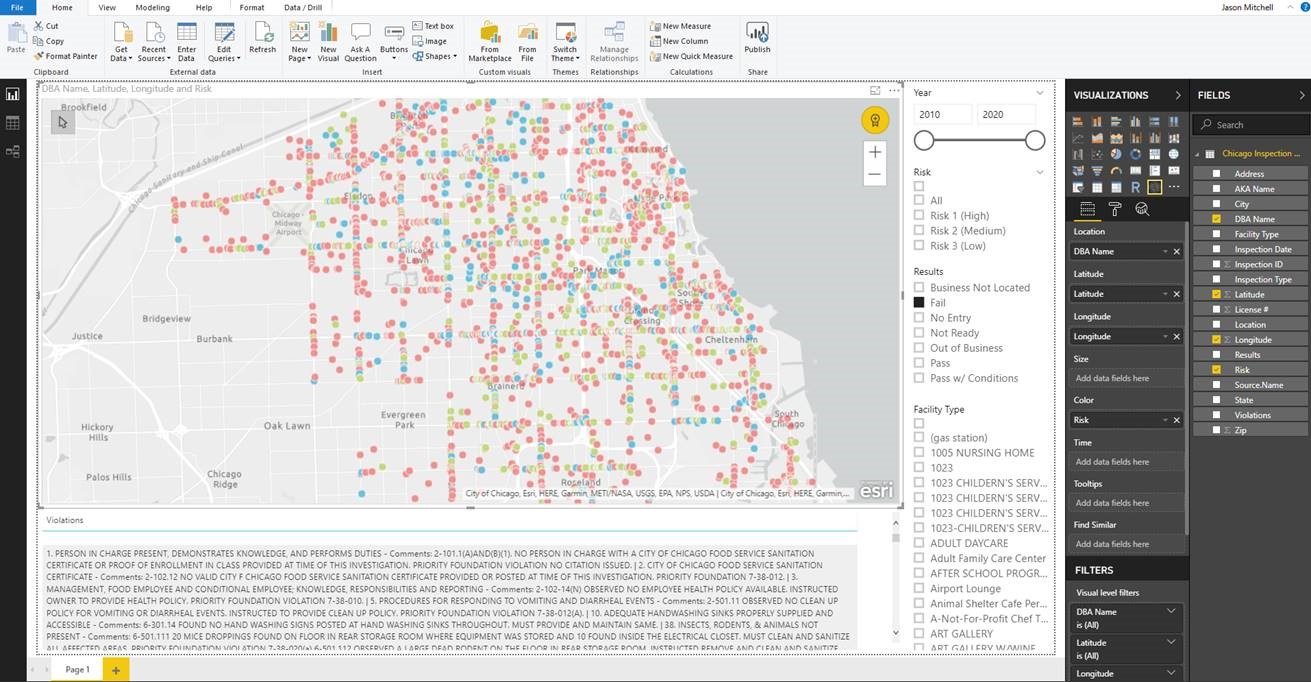Open Format roller tab in Visualizations
Viewport: 1311px width, 682px height.
(1115, 209)
